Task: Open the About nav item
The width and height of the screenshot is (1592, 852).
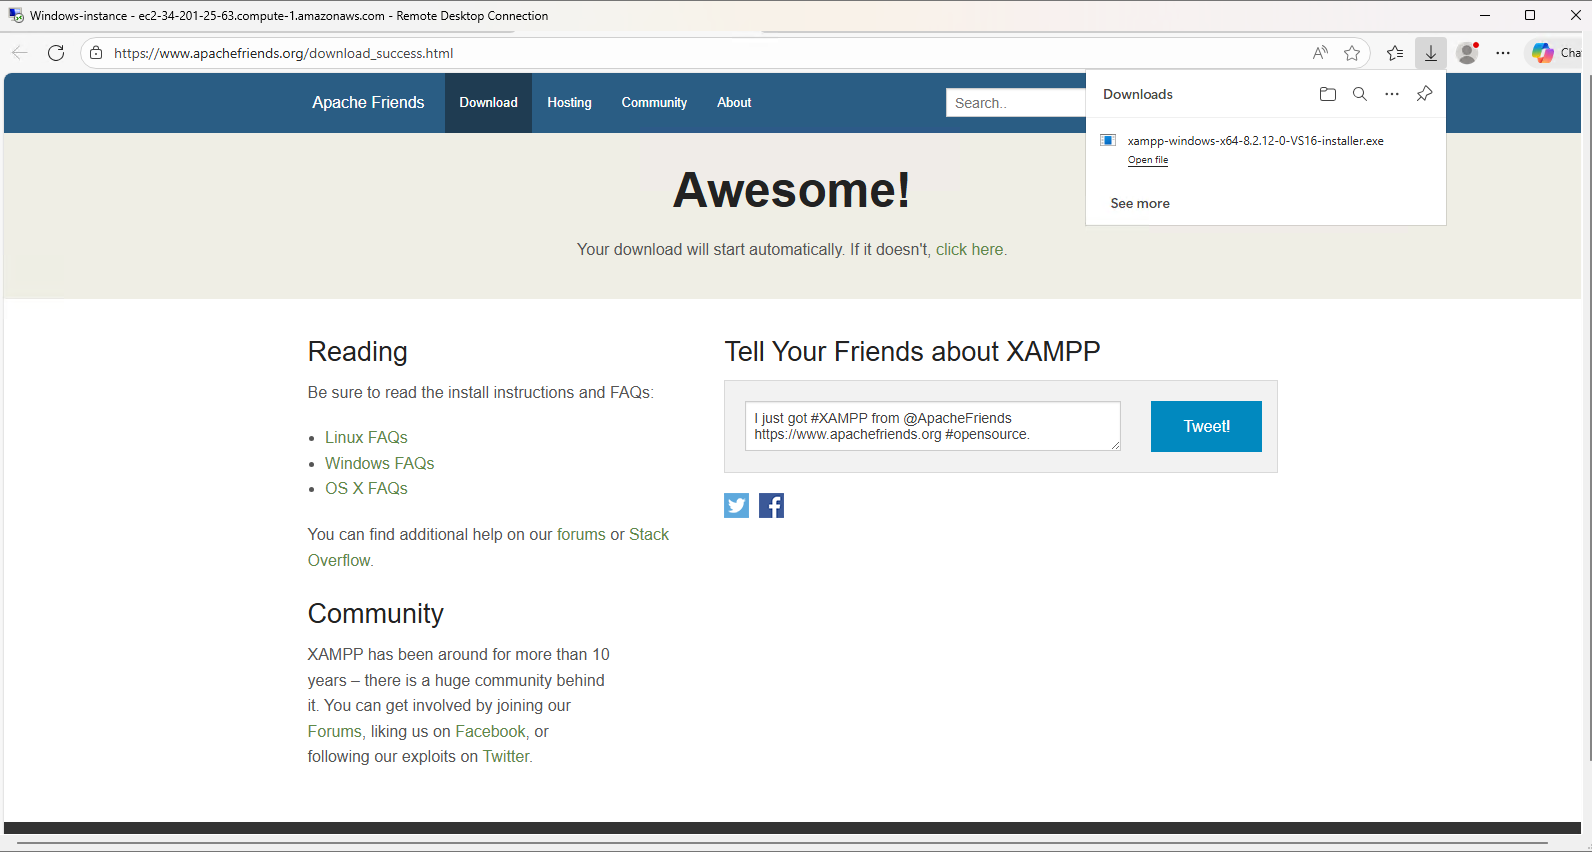Action: point(734,103)
